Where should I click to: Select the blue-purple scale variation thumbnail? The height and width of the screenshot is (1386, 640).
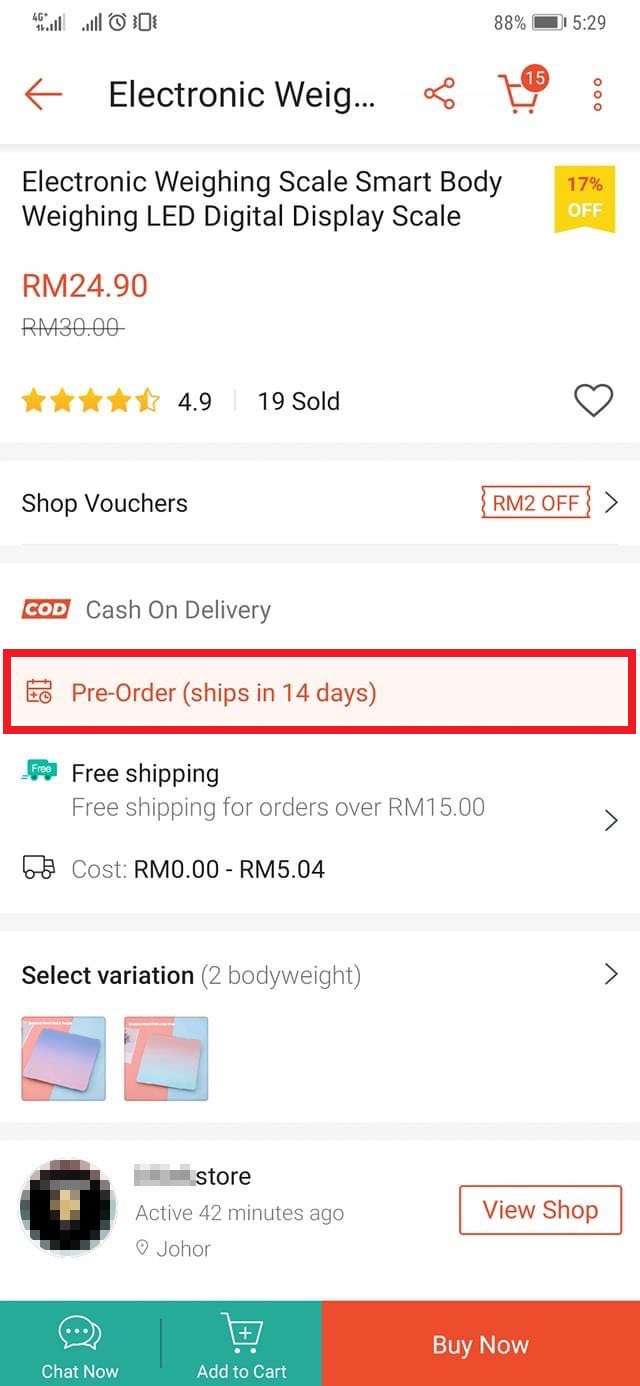(x=64, y=1059)
